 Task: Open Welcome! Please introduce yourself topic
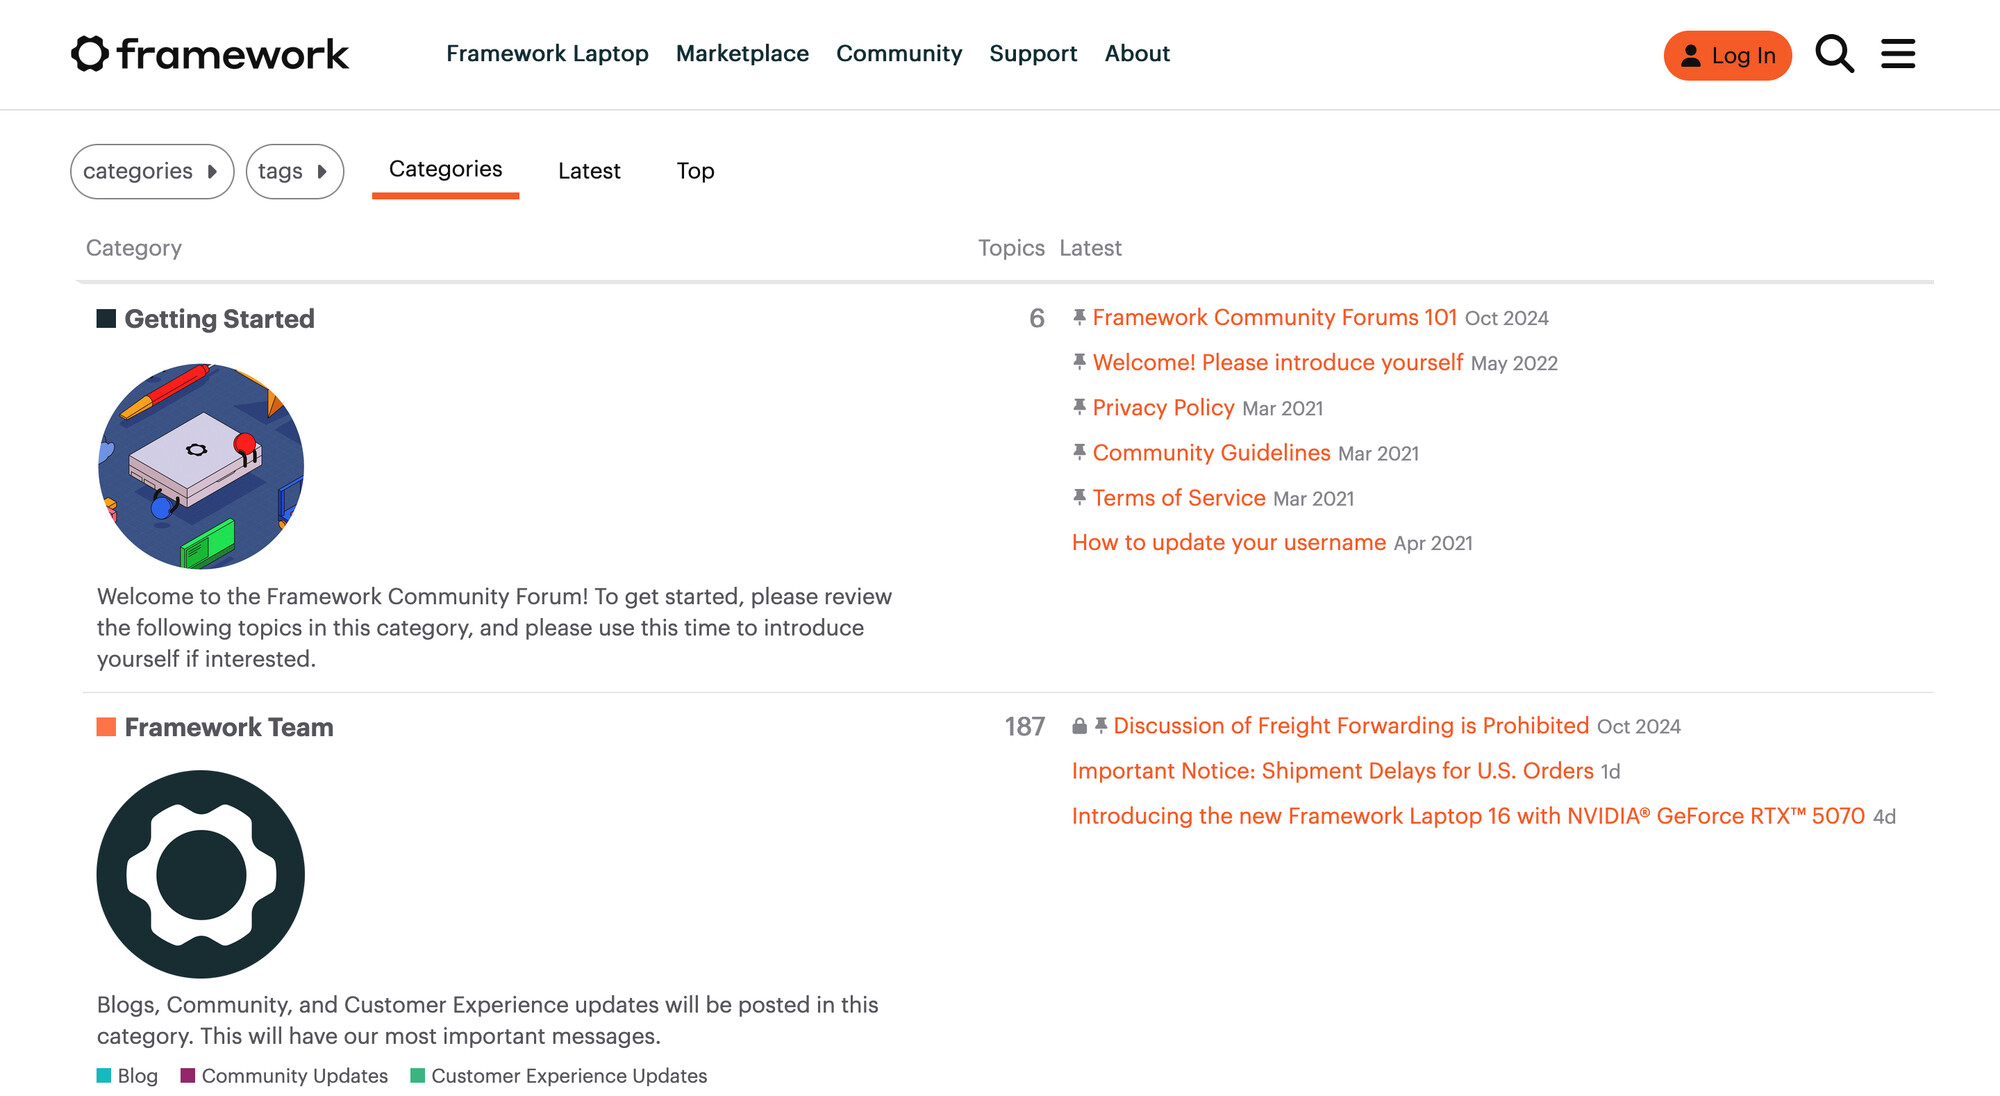click(1277, 362)
